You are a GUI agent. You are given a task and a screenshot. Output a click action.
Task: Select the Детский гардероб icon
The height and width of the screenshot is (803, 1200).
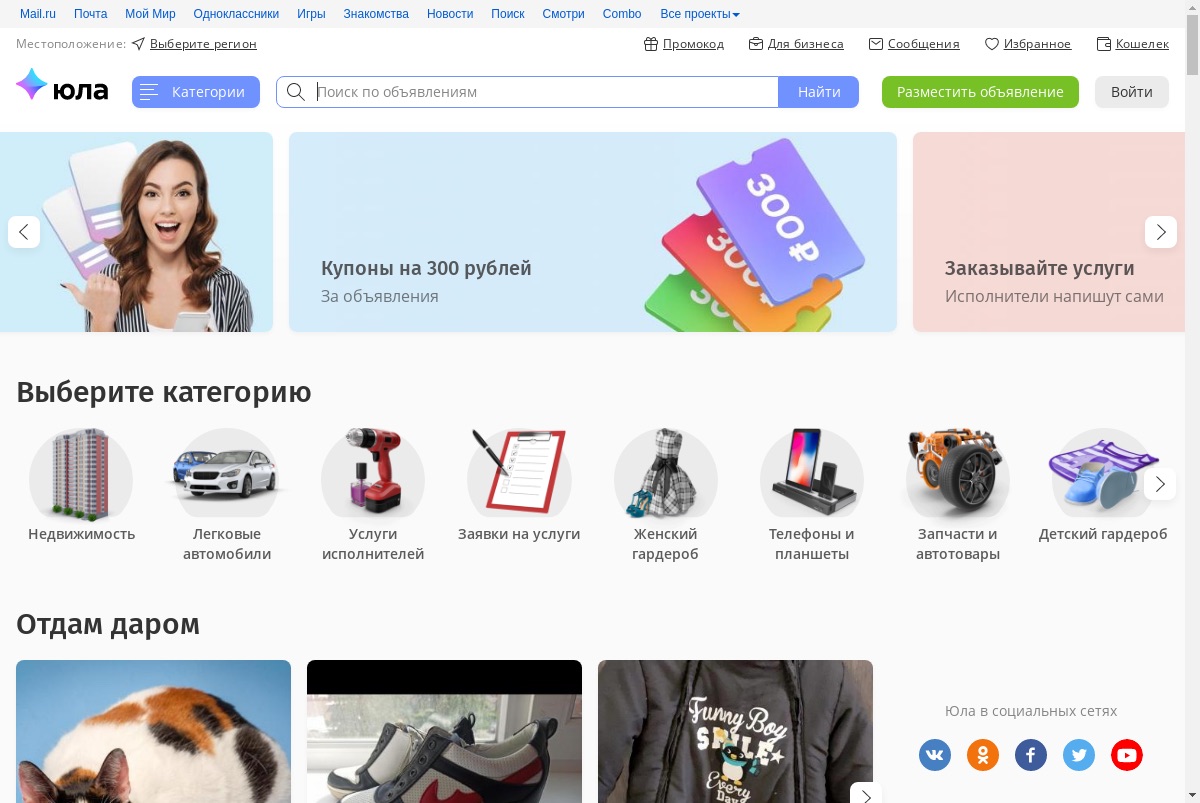pyautogui.click(x=1103, y=475)
